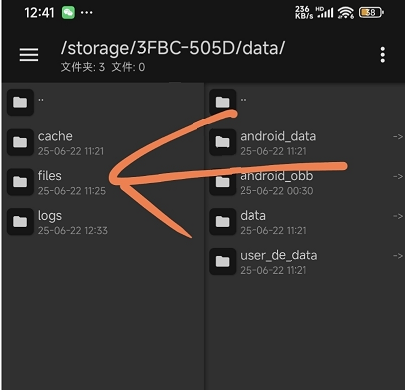
Task: Tap the cache folder icon
Action: 20,142
